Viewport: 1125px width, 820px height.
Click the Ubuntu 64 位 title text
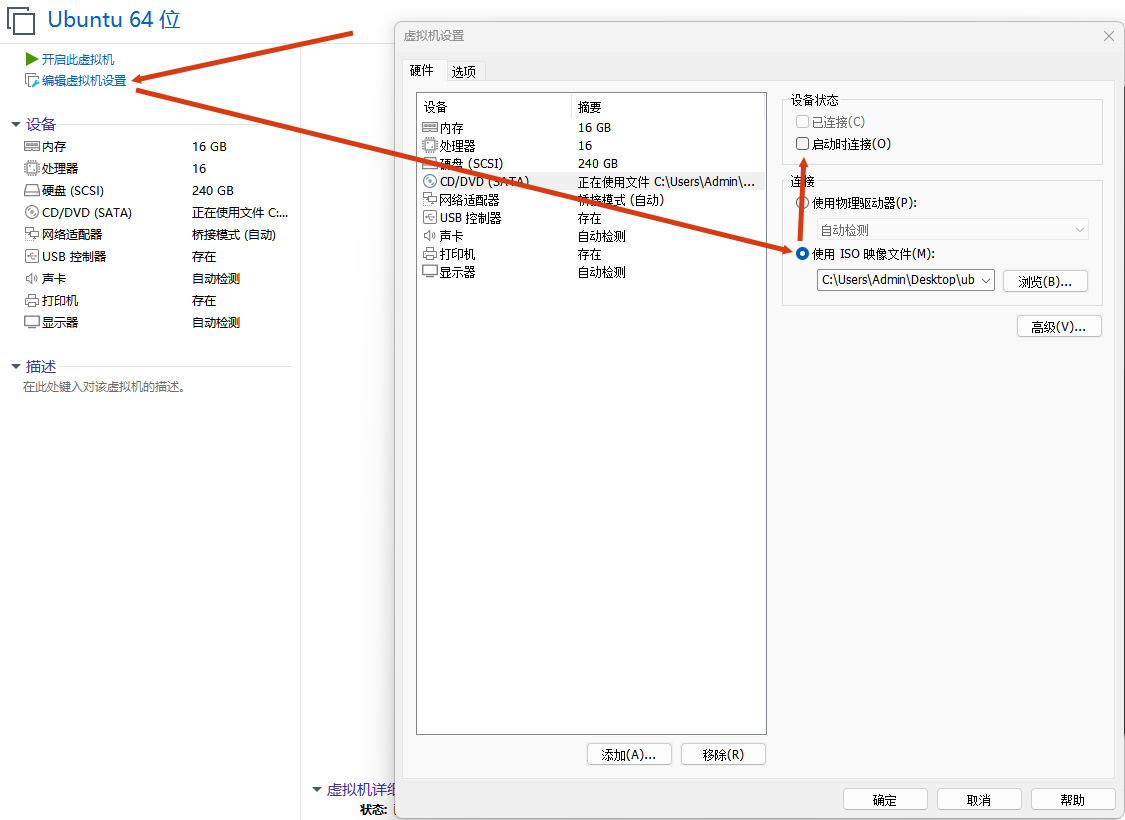[x=114, y=19]
